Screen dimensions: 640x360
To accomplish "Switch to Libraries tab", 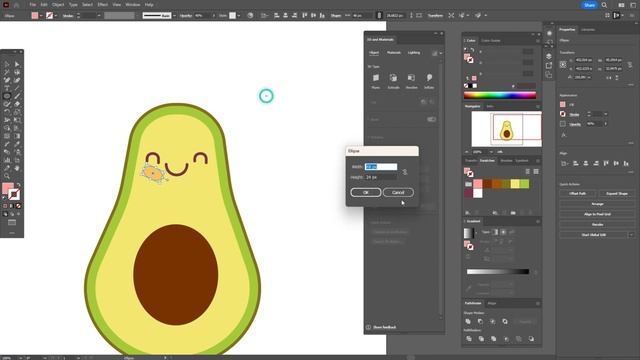I will pyautogui.click(x=588, y=30).
